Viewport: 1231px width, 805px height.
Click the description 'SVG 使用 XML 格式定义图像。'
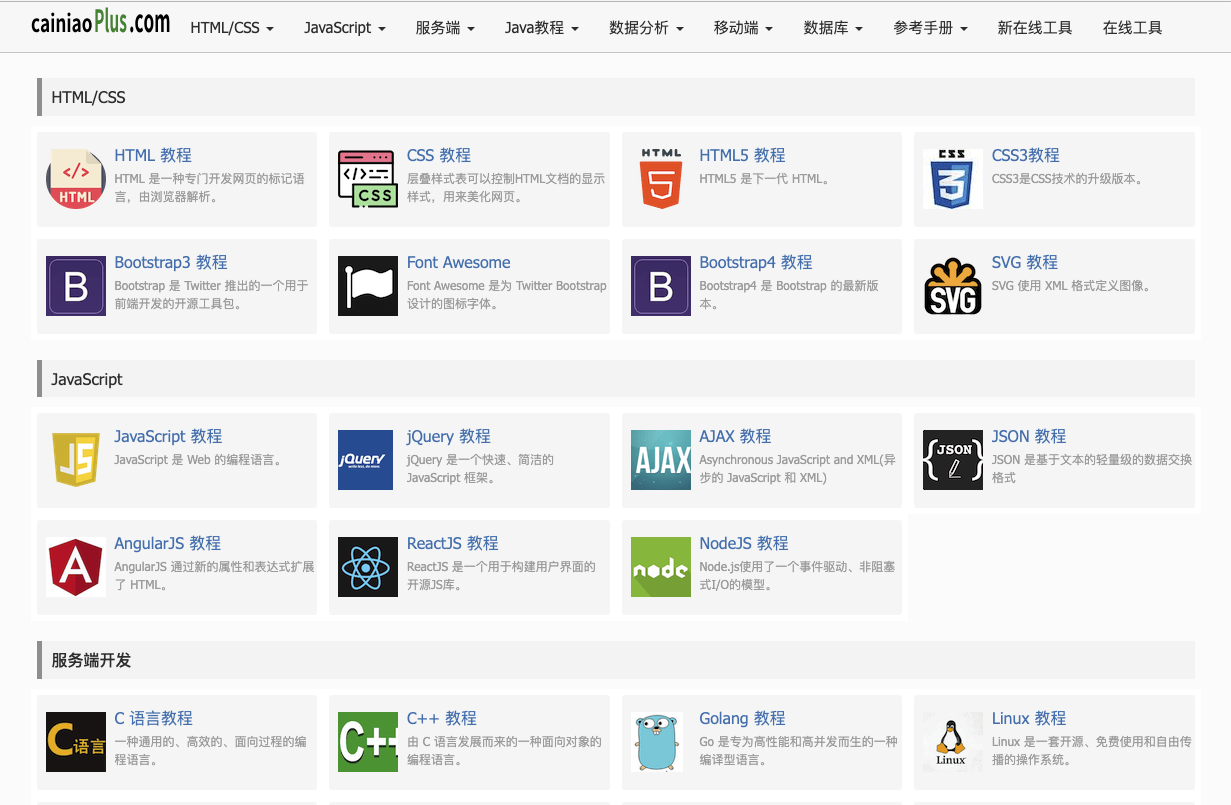coord(1072,286)
